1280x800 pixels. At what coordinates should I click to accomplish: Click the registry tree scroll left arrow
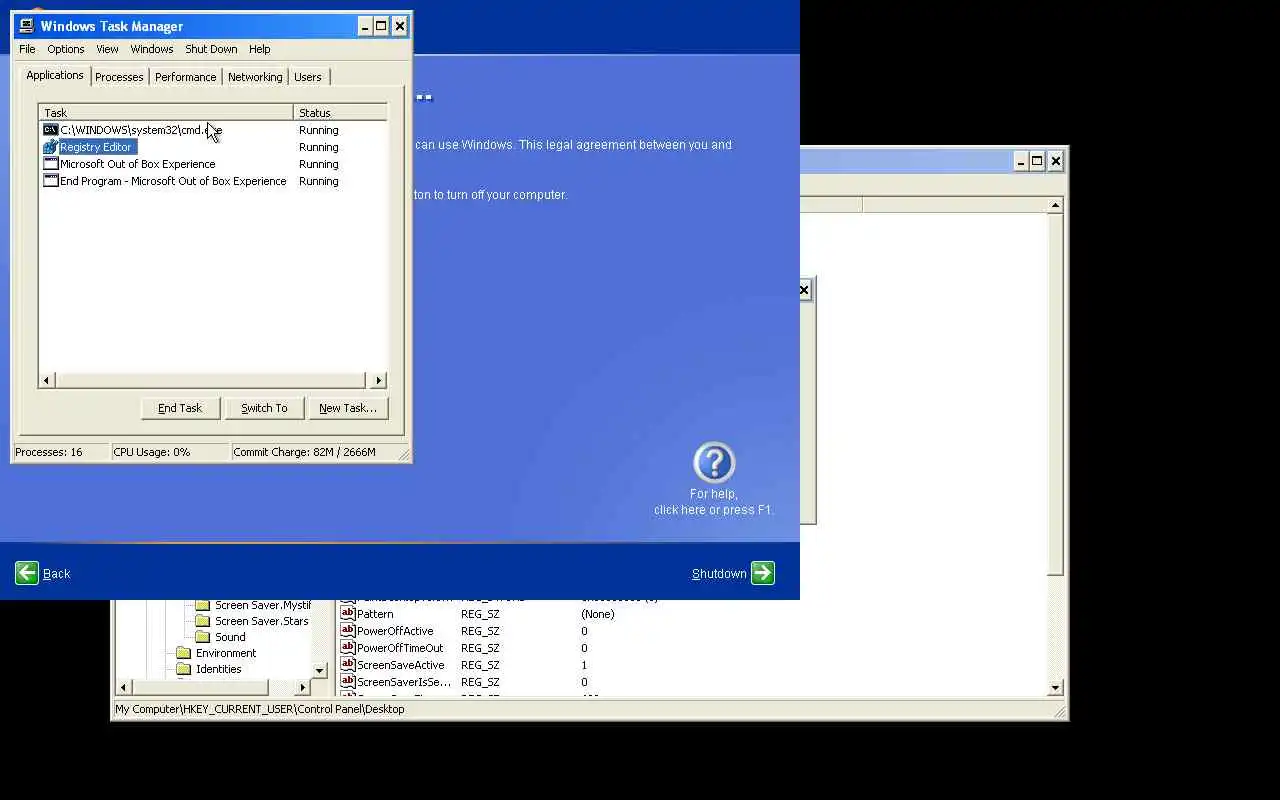point(124,687)
